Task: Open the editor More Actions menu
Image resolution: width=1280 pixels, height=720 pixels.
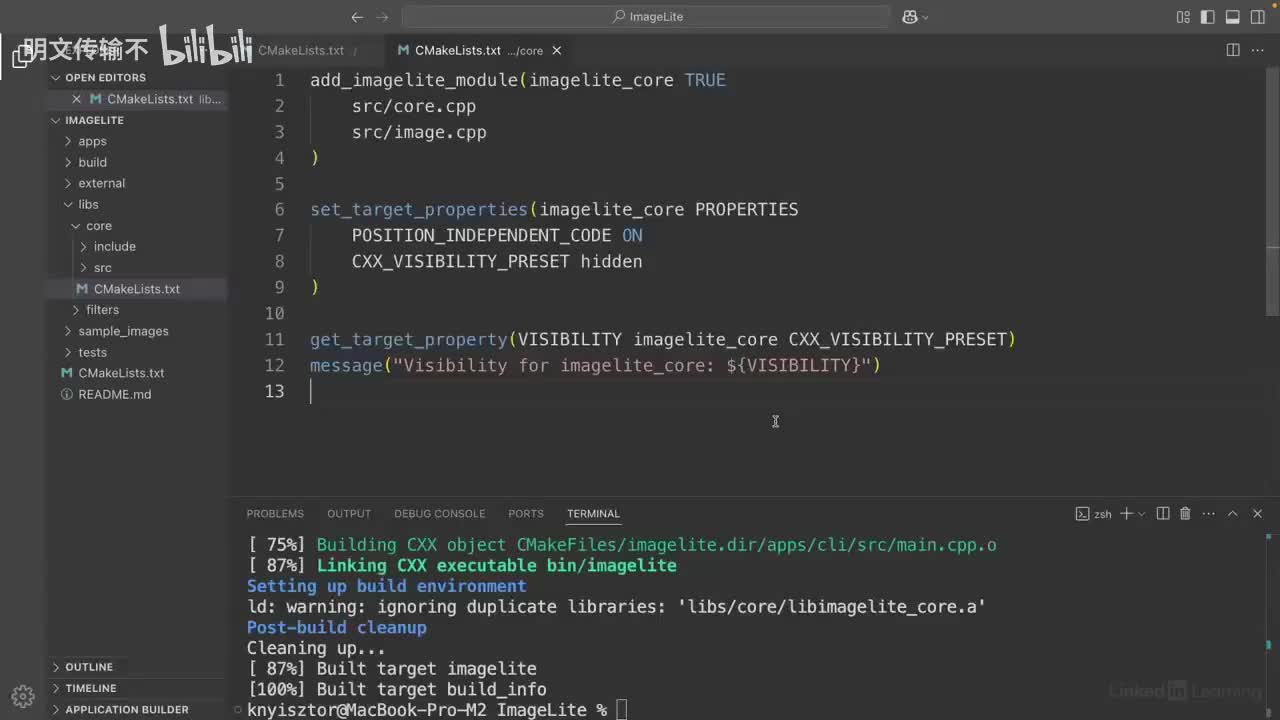Action: tap(1258, 50)
